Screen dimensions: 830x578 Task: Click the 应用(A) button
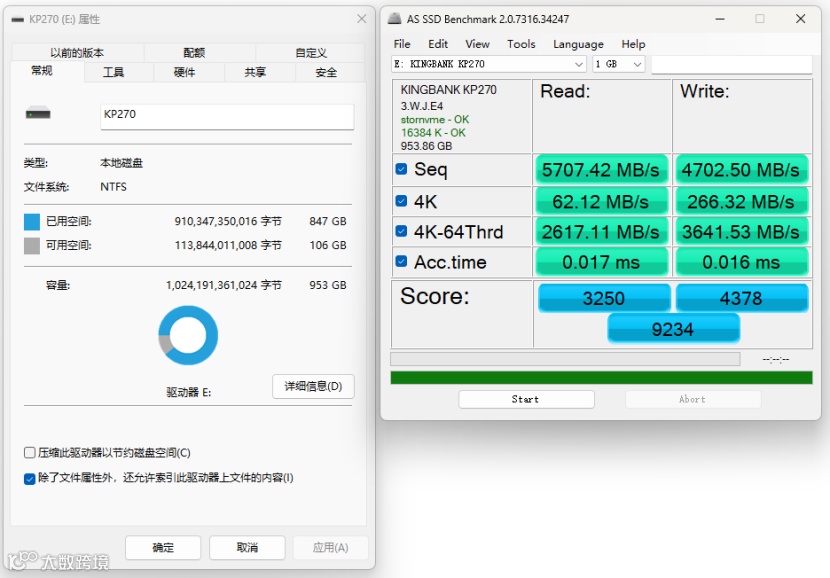coord(330,547)
